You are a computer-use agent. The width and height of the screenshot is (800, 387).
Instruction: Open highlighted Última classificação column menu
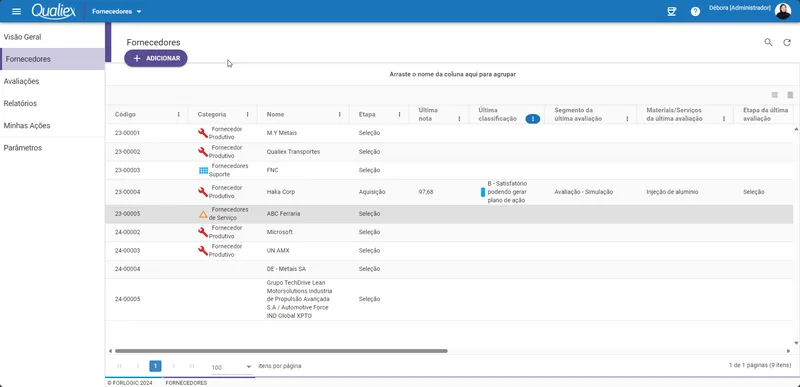[x=533, y=118]
